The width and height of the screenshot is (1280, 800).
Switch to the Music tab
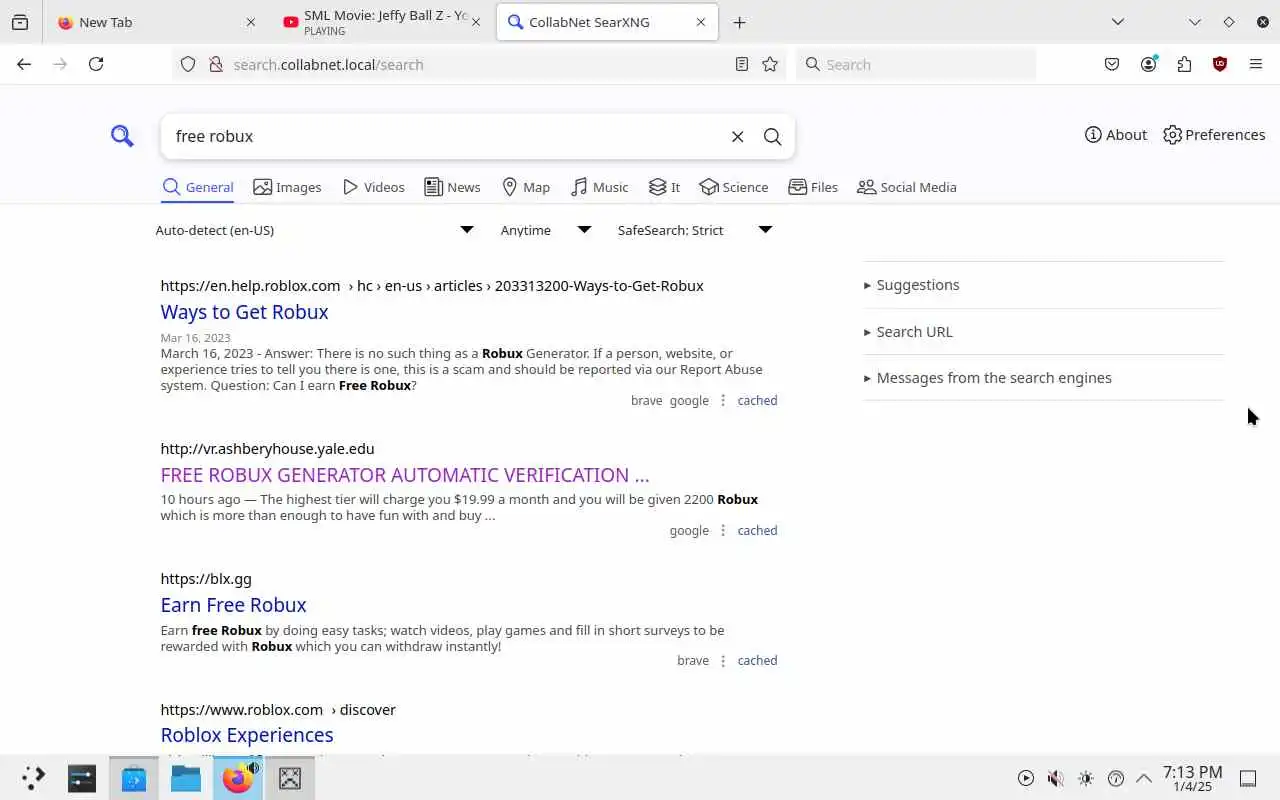599,187
